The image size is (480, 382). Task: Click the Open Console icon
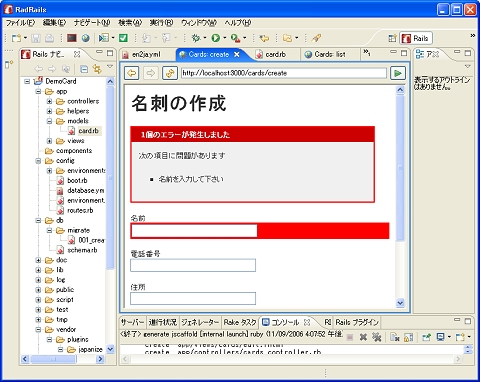pyautogui.click(x=460, y=337)
